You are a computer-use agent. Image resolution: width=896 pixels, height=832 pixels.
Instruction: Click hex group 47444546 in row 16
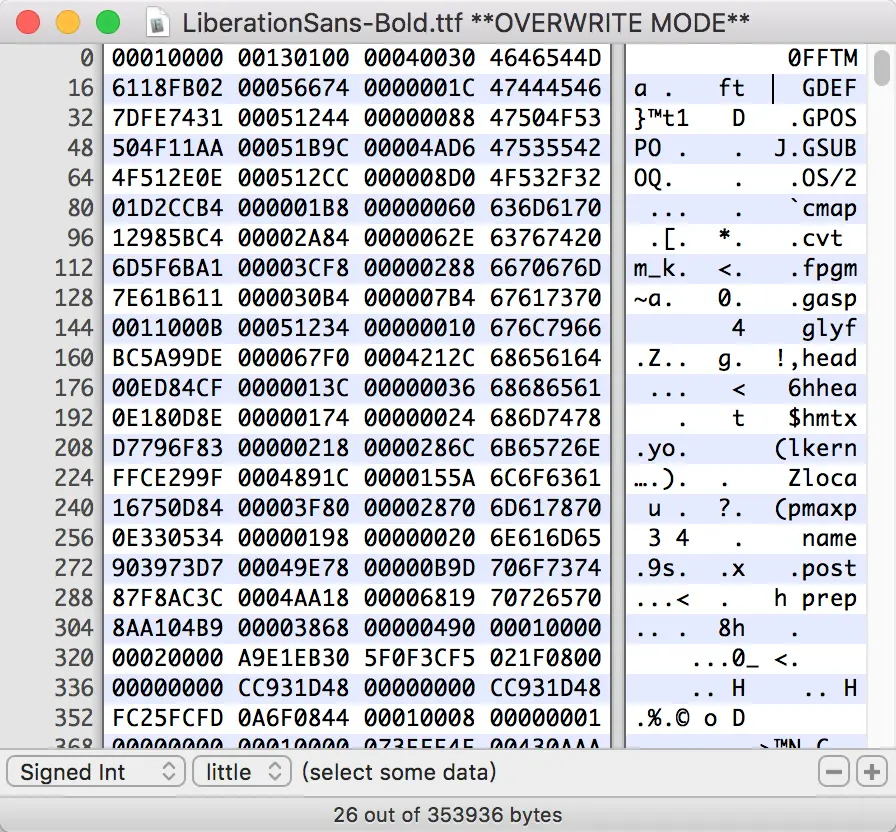tap(546, 88)
